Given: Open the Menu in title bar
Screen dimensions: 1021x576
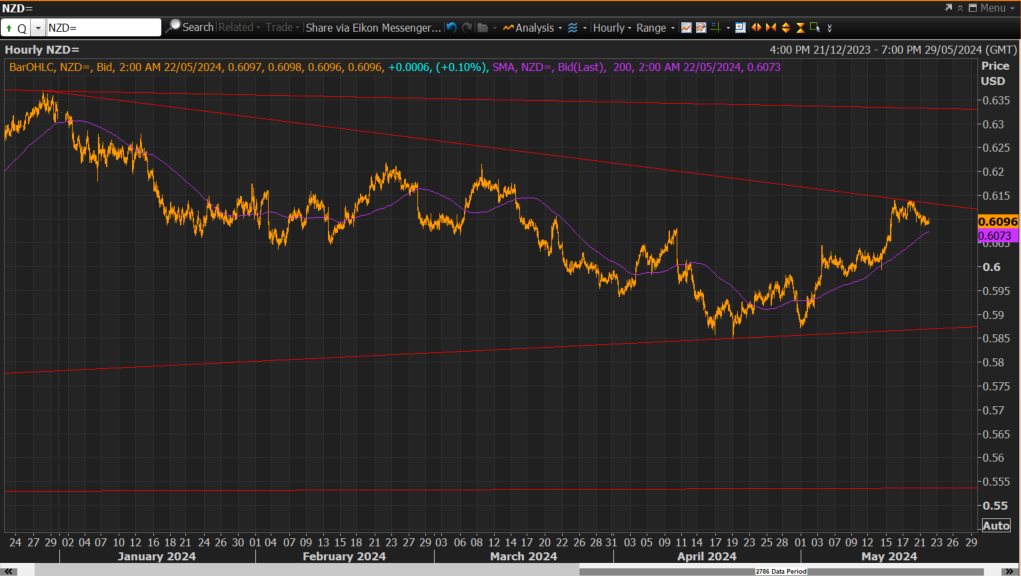Looking at the screenshot, I should [x=992, y=8].
